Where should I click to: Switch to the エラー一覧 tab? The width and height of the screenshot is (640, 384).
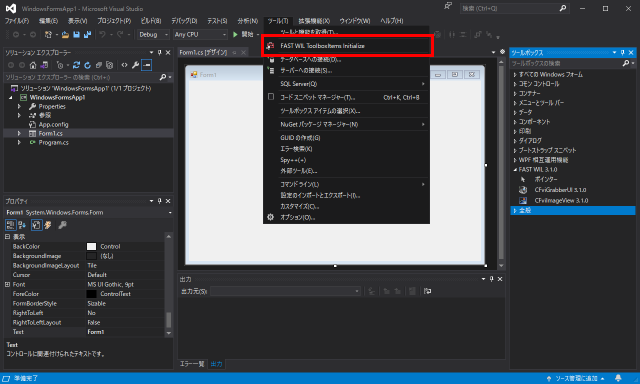point(192,364)
